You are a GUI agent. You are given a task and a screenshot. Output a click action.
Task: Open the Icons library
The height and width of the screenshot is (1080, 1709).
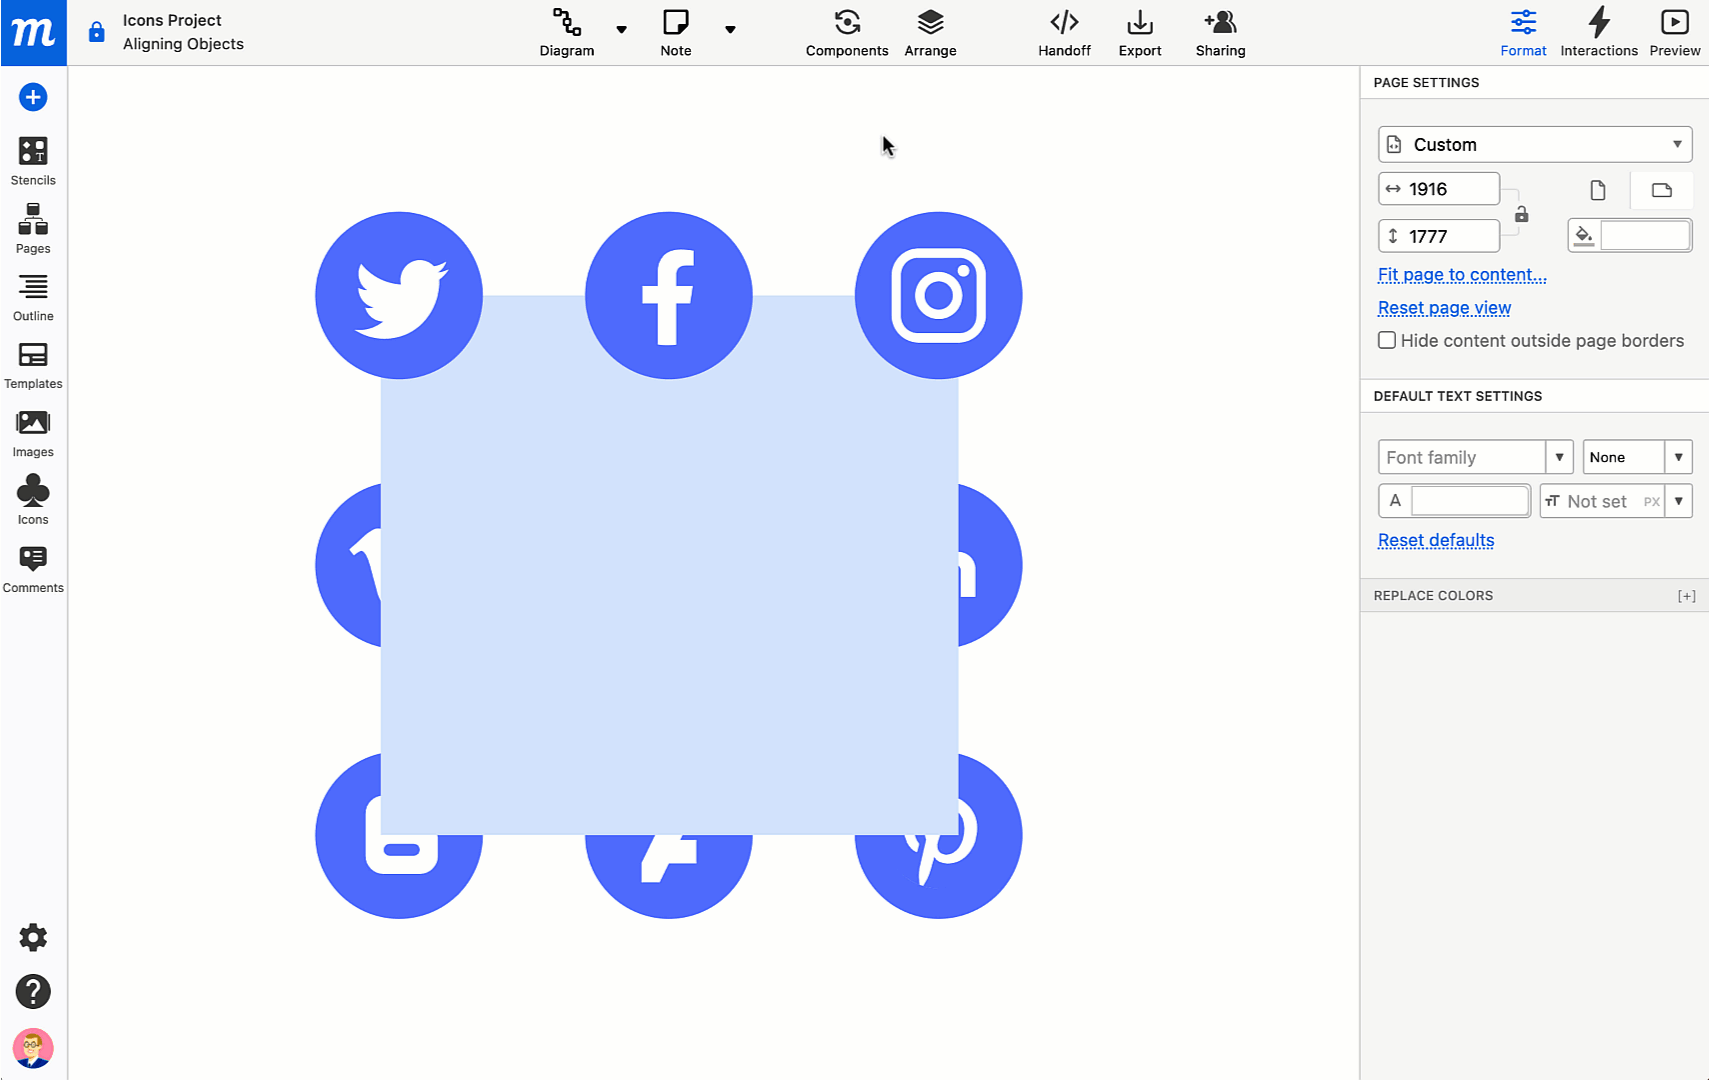[x=33, y=497]
